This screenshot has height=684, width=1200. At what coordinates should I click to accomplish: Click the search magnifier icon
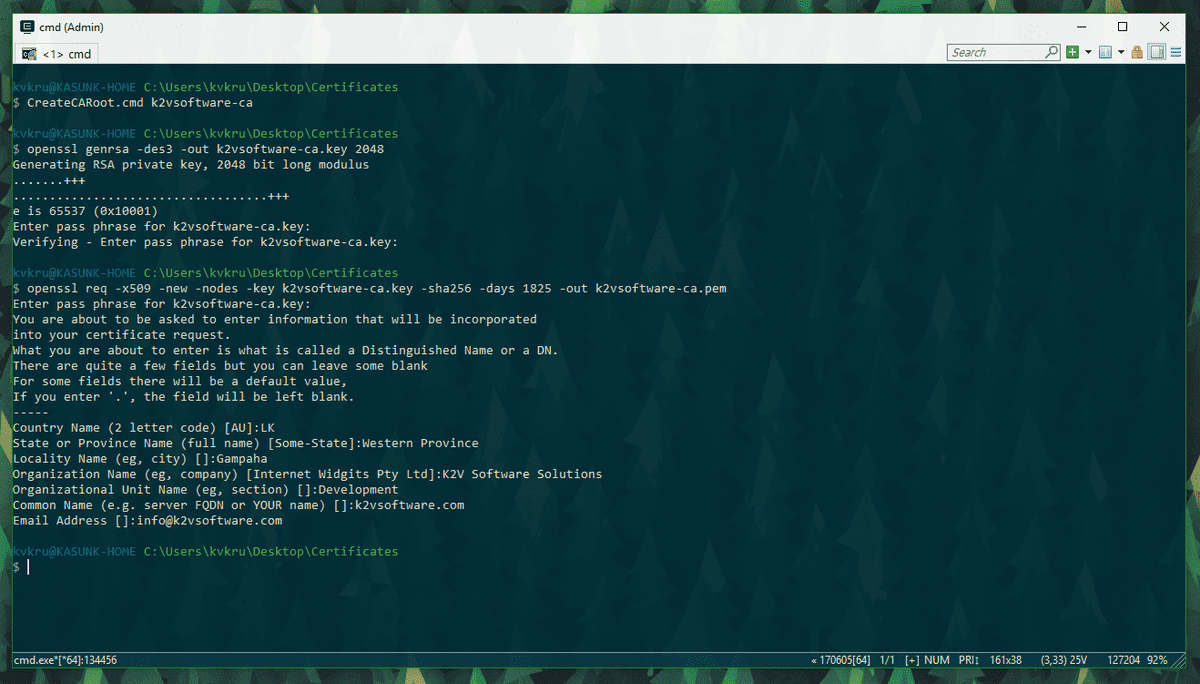coord(1052,51)
